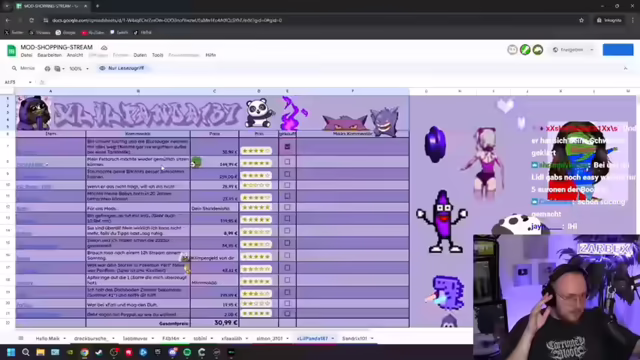Open Chrome from the Windows taskbar
The height and width of the screenshot is (360, 640).
tap(84, 352)
